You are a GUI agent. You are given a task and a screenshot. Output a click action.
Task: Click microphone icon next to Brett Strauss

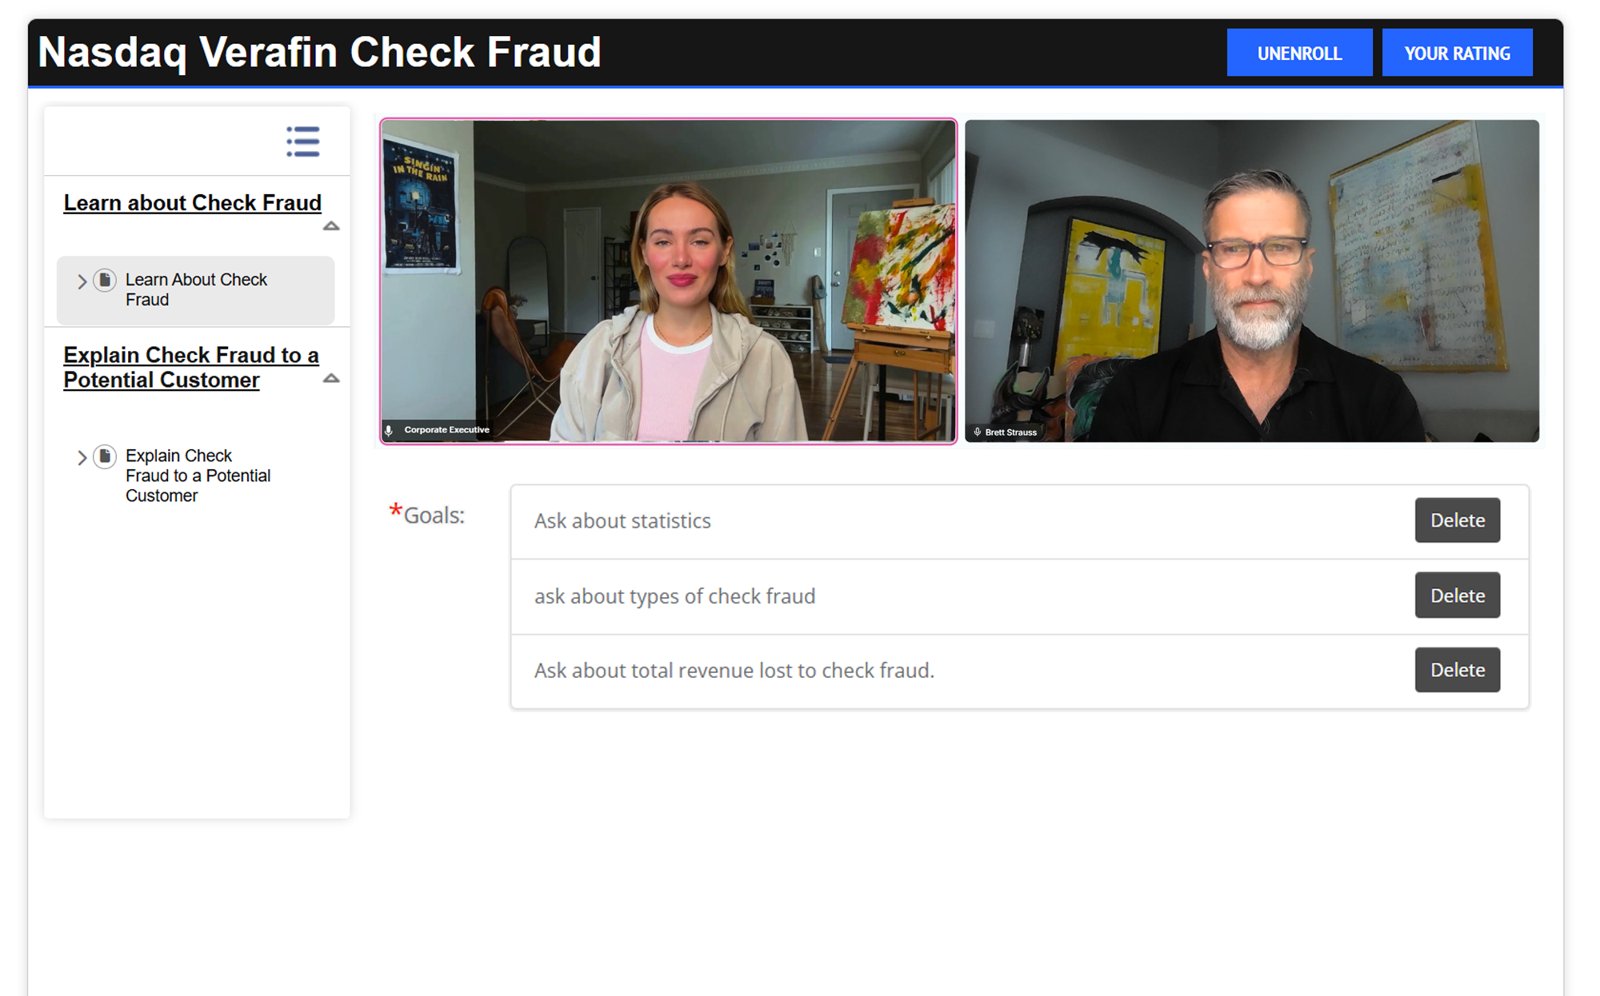coord(977,432)
